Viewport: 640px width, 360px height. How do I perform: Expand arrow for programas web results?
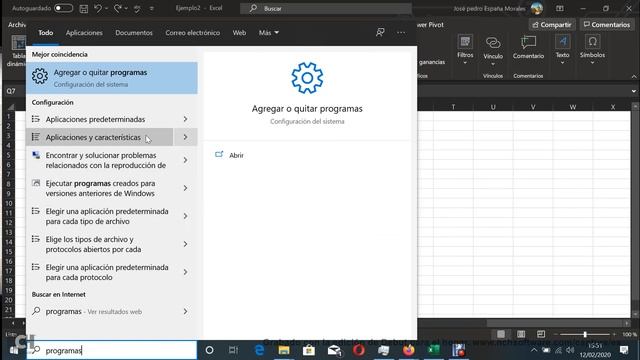pos(186,311)
